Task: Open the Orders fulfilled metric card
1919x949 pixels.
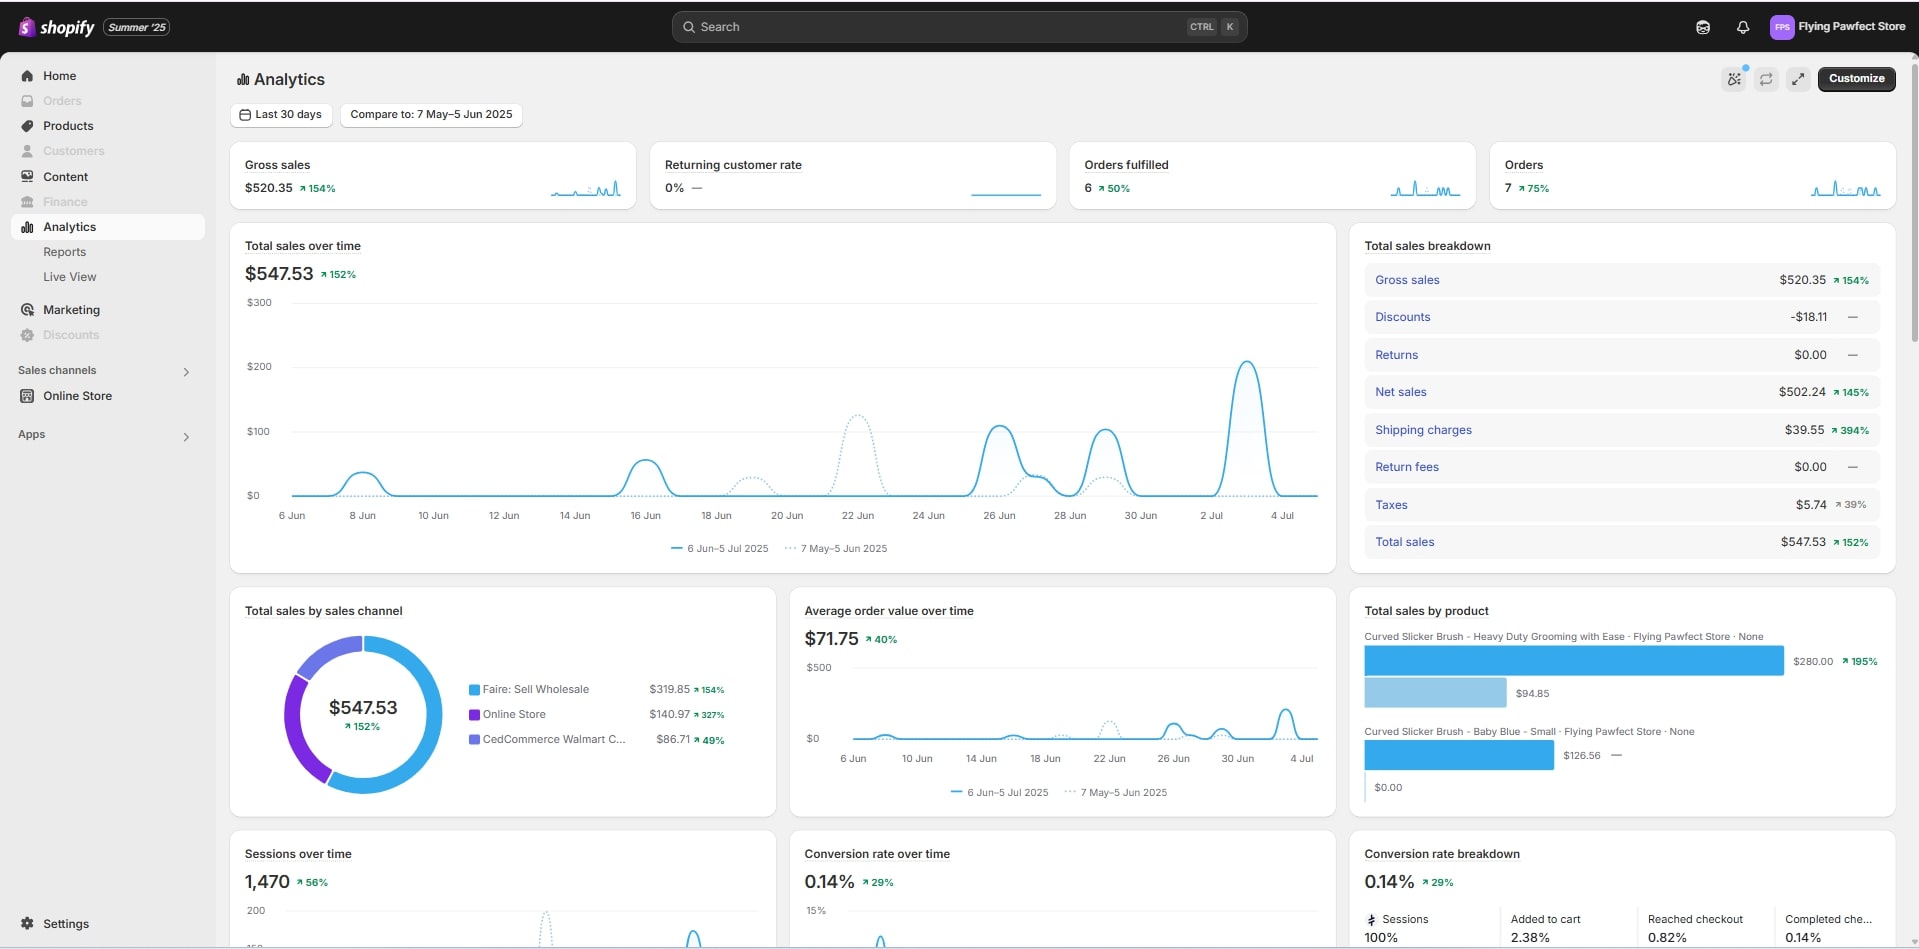Action: (x=1272, y=176)
